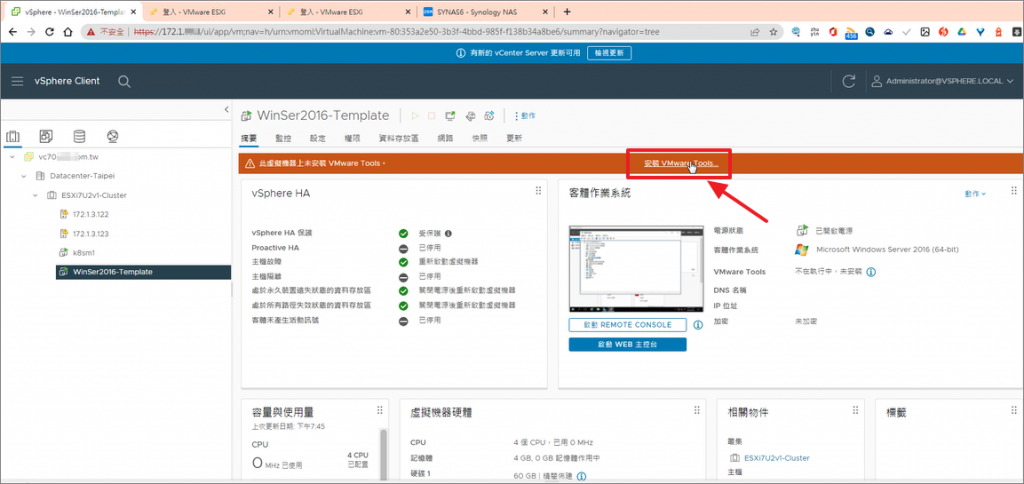1024x484 pixels.
Task: Open the Administrator@VSPHERE.LOCAL user menu
Action: 942,81
